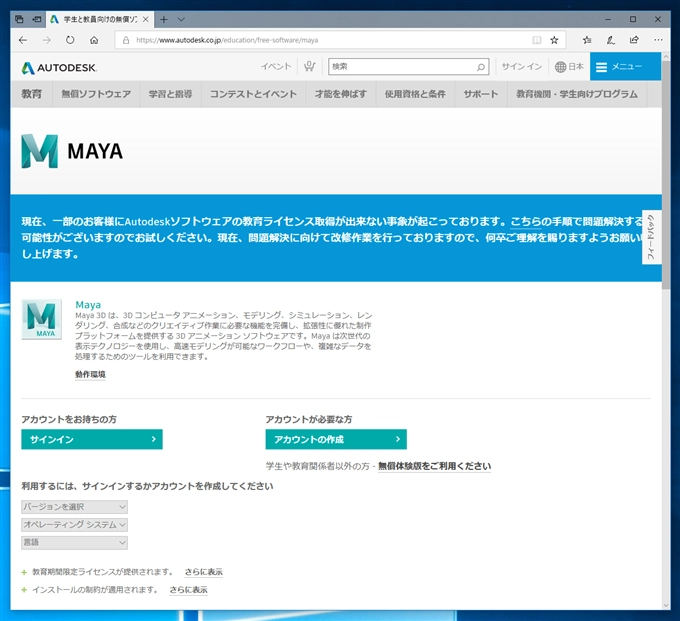Open the hamburger メニュー button

point(625,67)
